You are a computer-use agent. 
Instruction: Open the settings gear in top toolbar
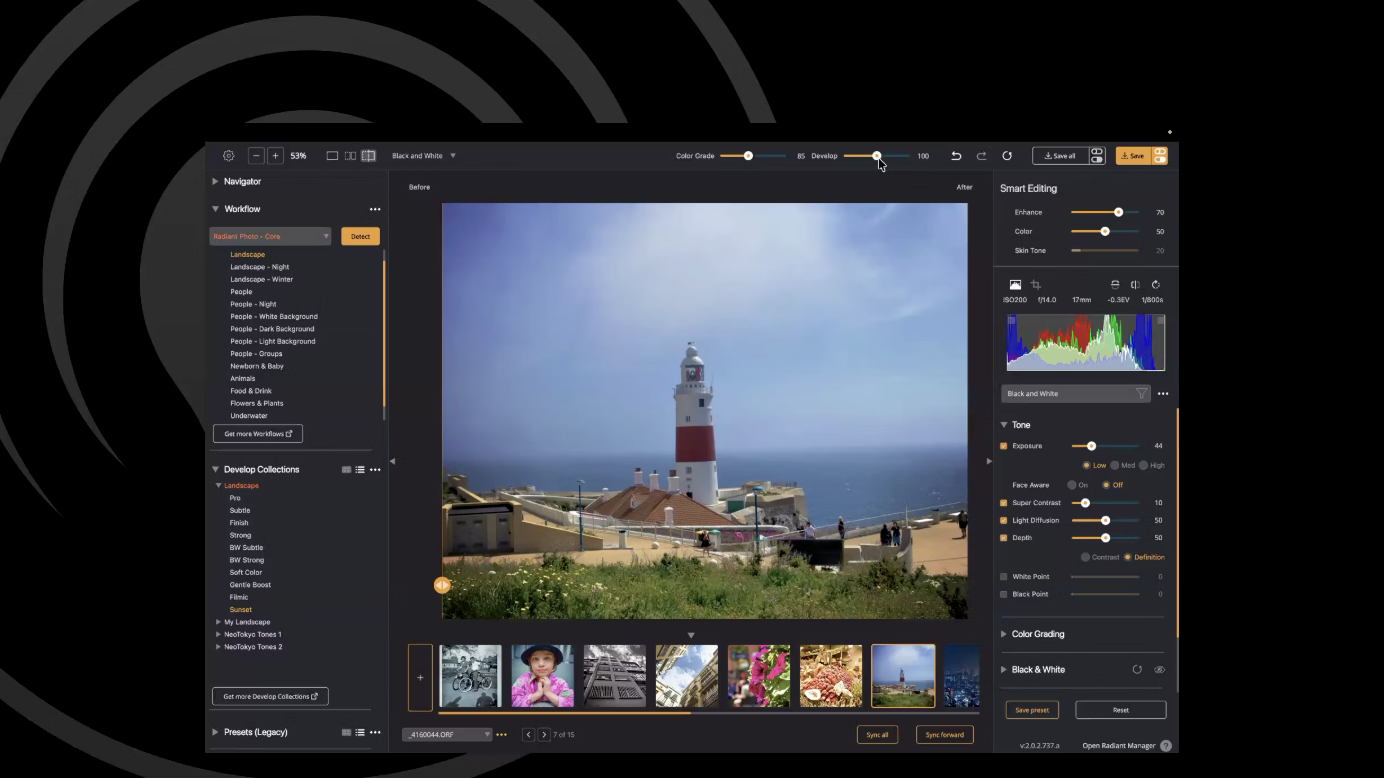point(228,156)
